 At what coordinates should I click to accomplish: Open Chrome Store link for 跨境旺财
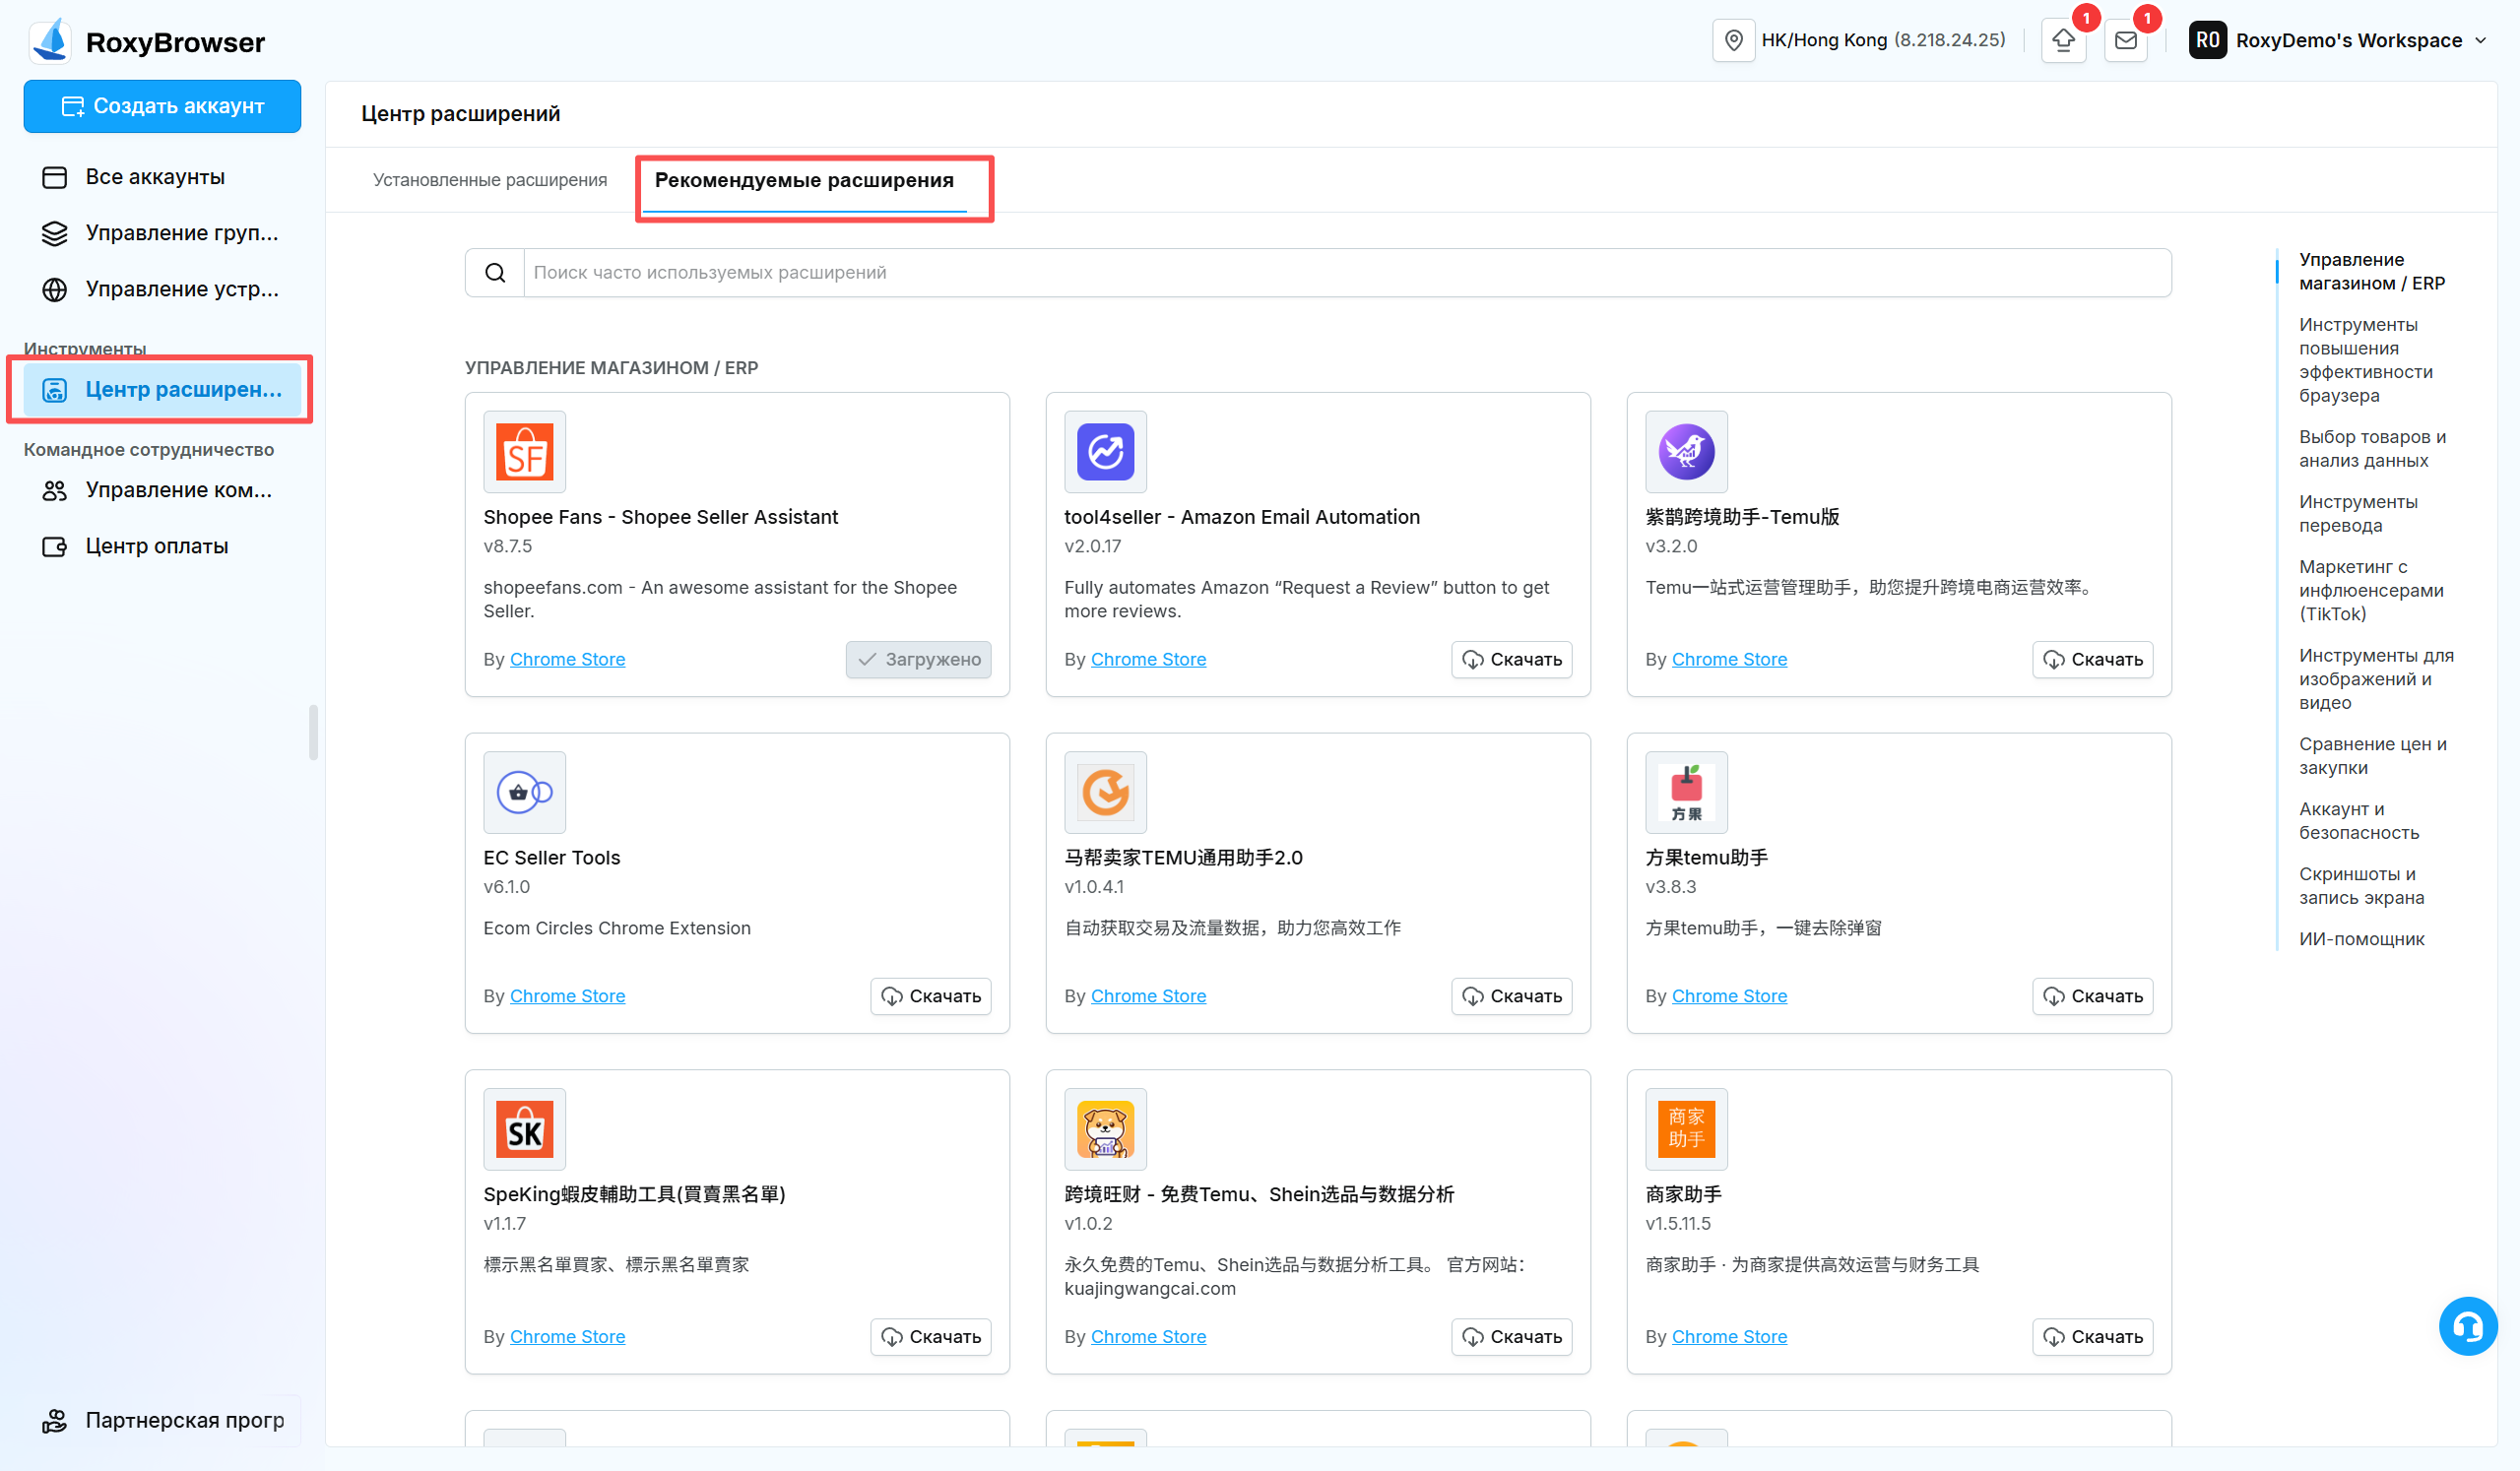[x=1148, y=1337]
